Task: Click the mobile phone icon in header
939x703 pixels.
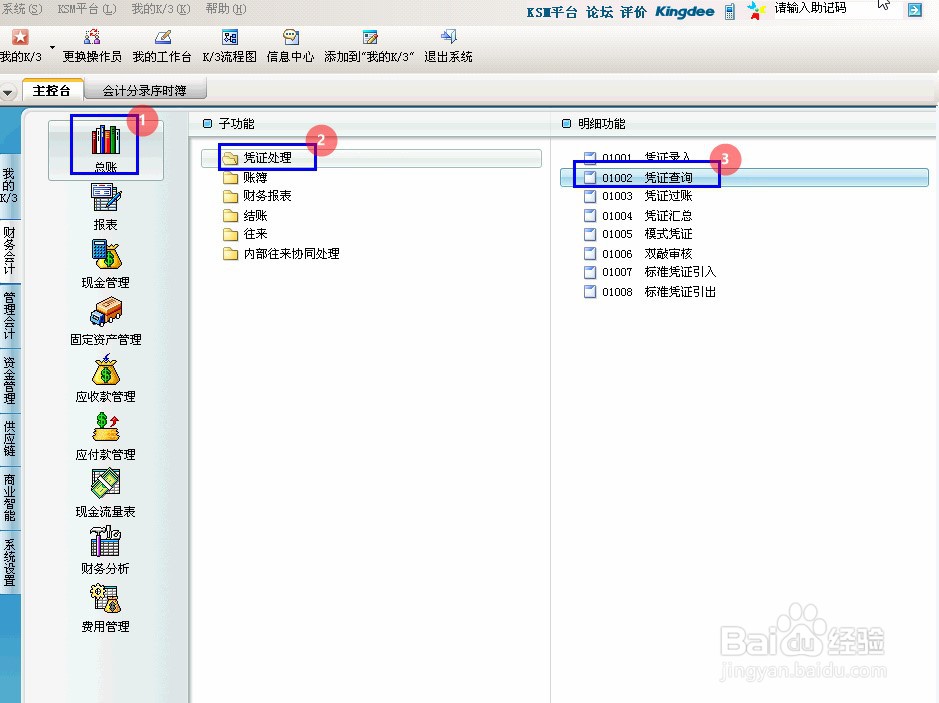Action: [x=729, y=11]
